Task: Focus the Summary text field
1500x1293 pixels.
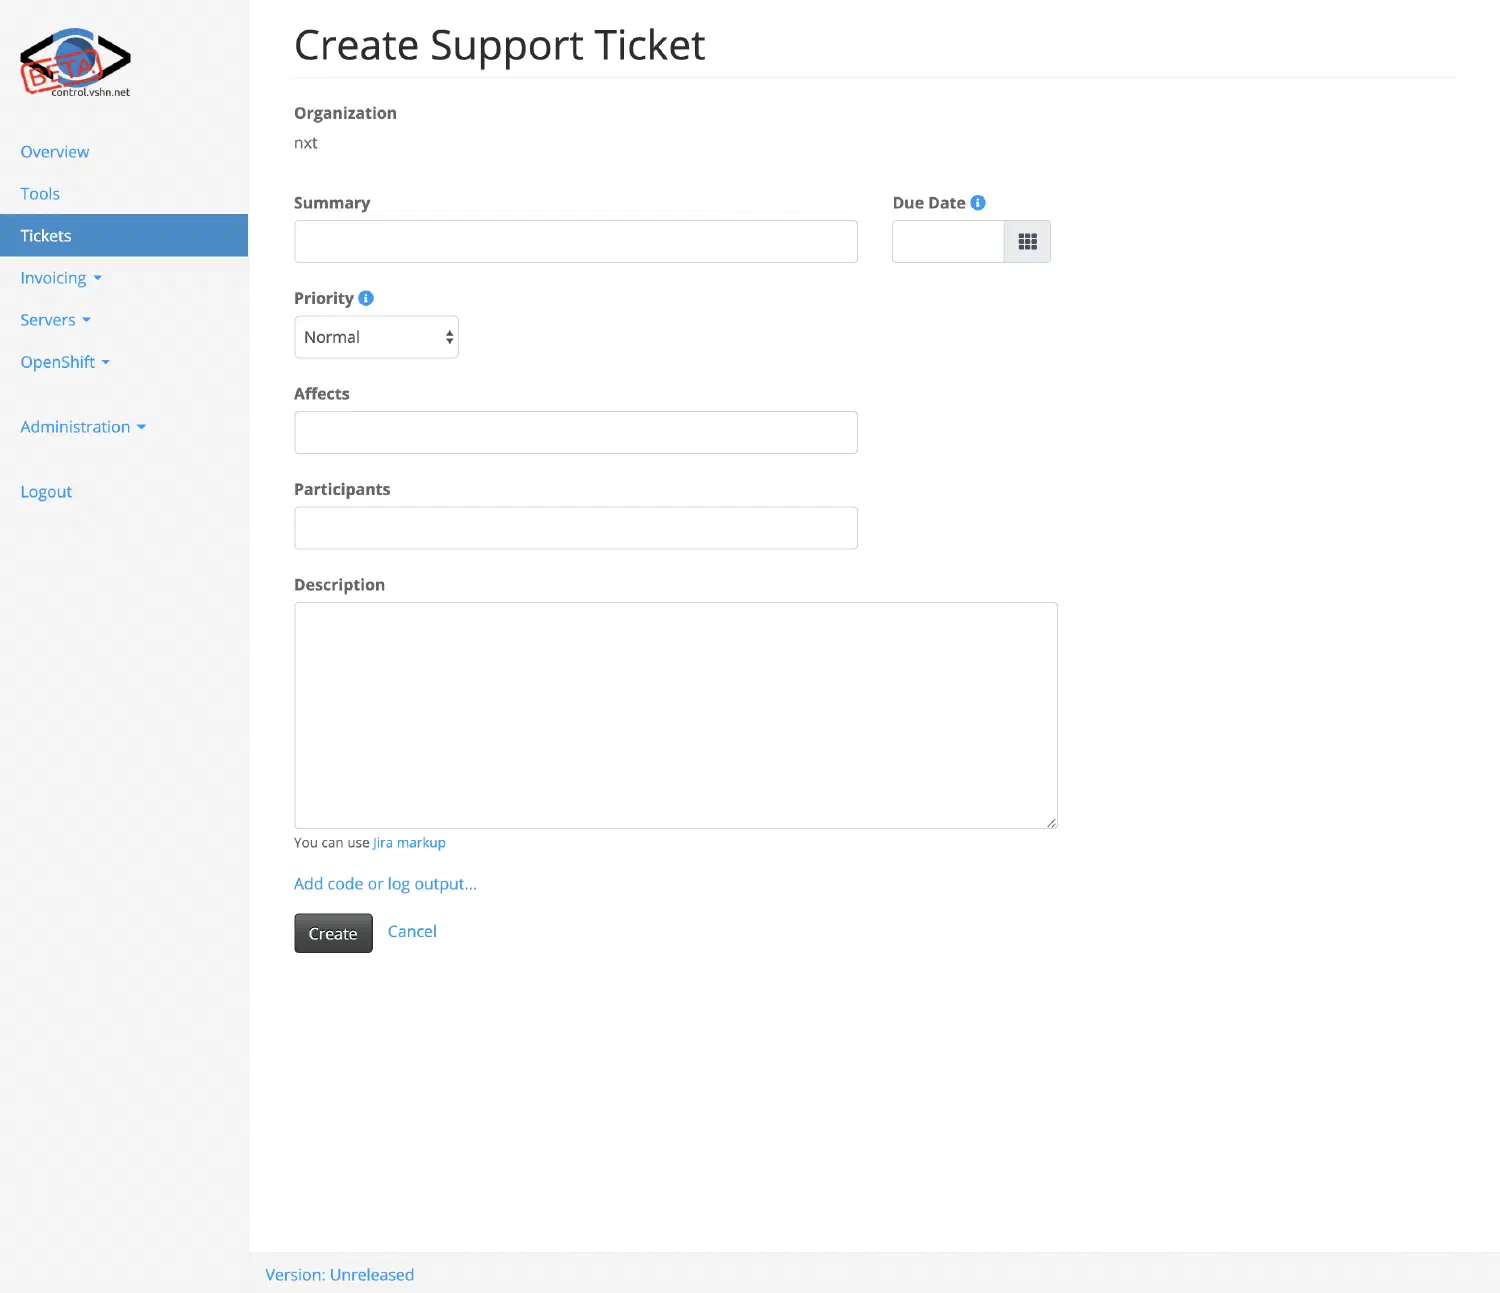Action: click(575, 242)
